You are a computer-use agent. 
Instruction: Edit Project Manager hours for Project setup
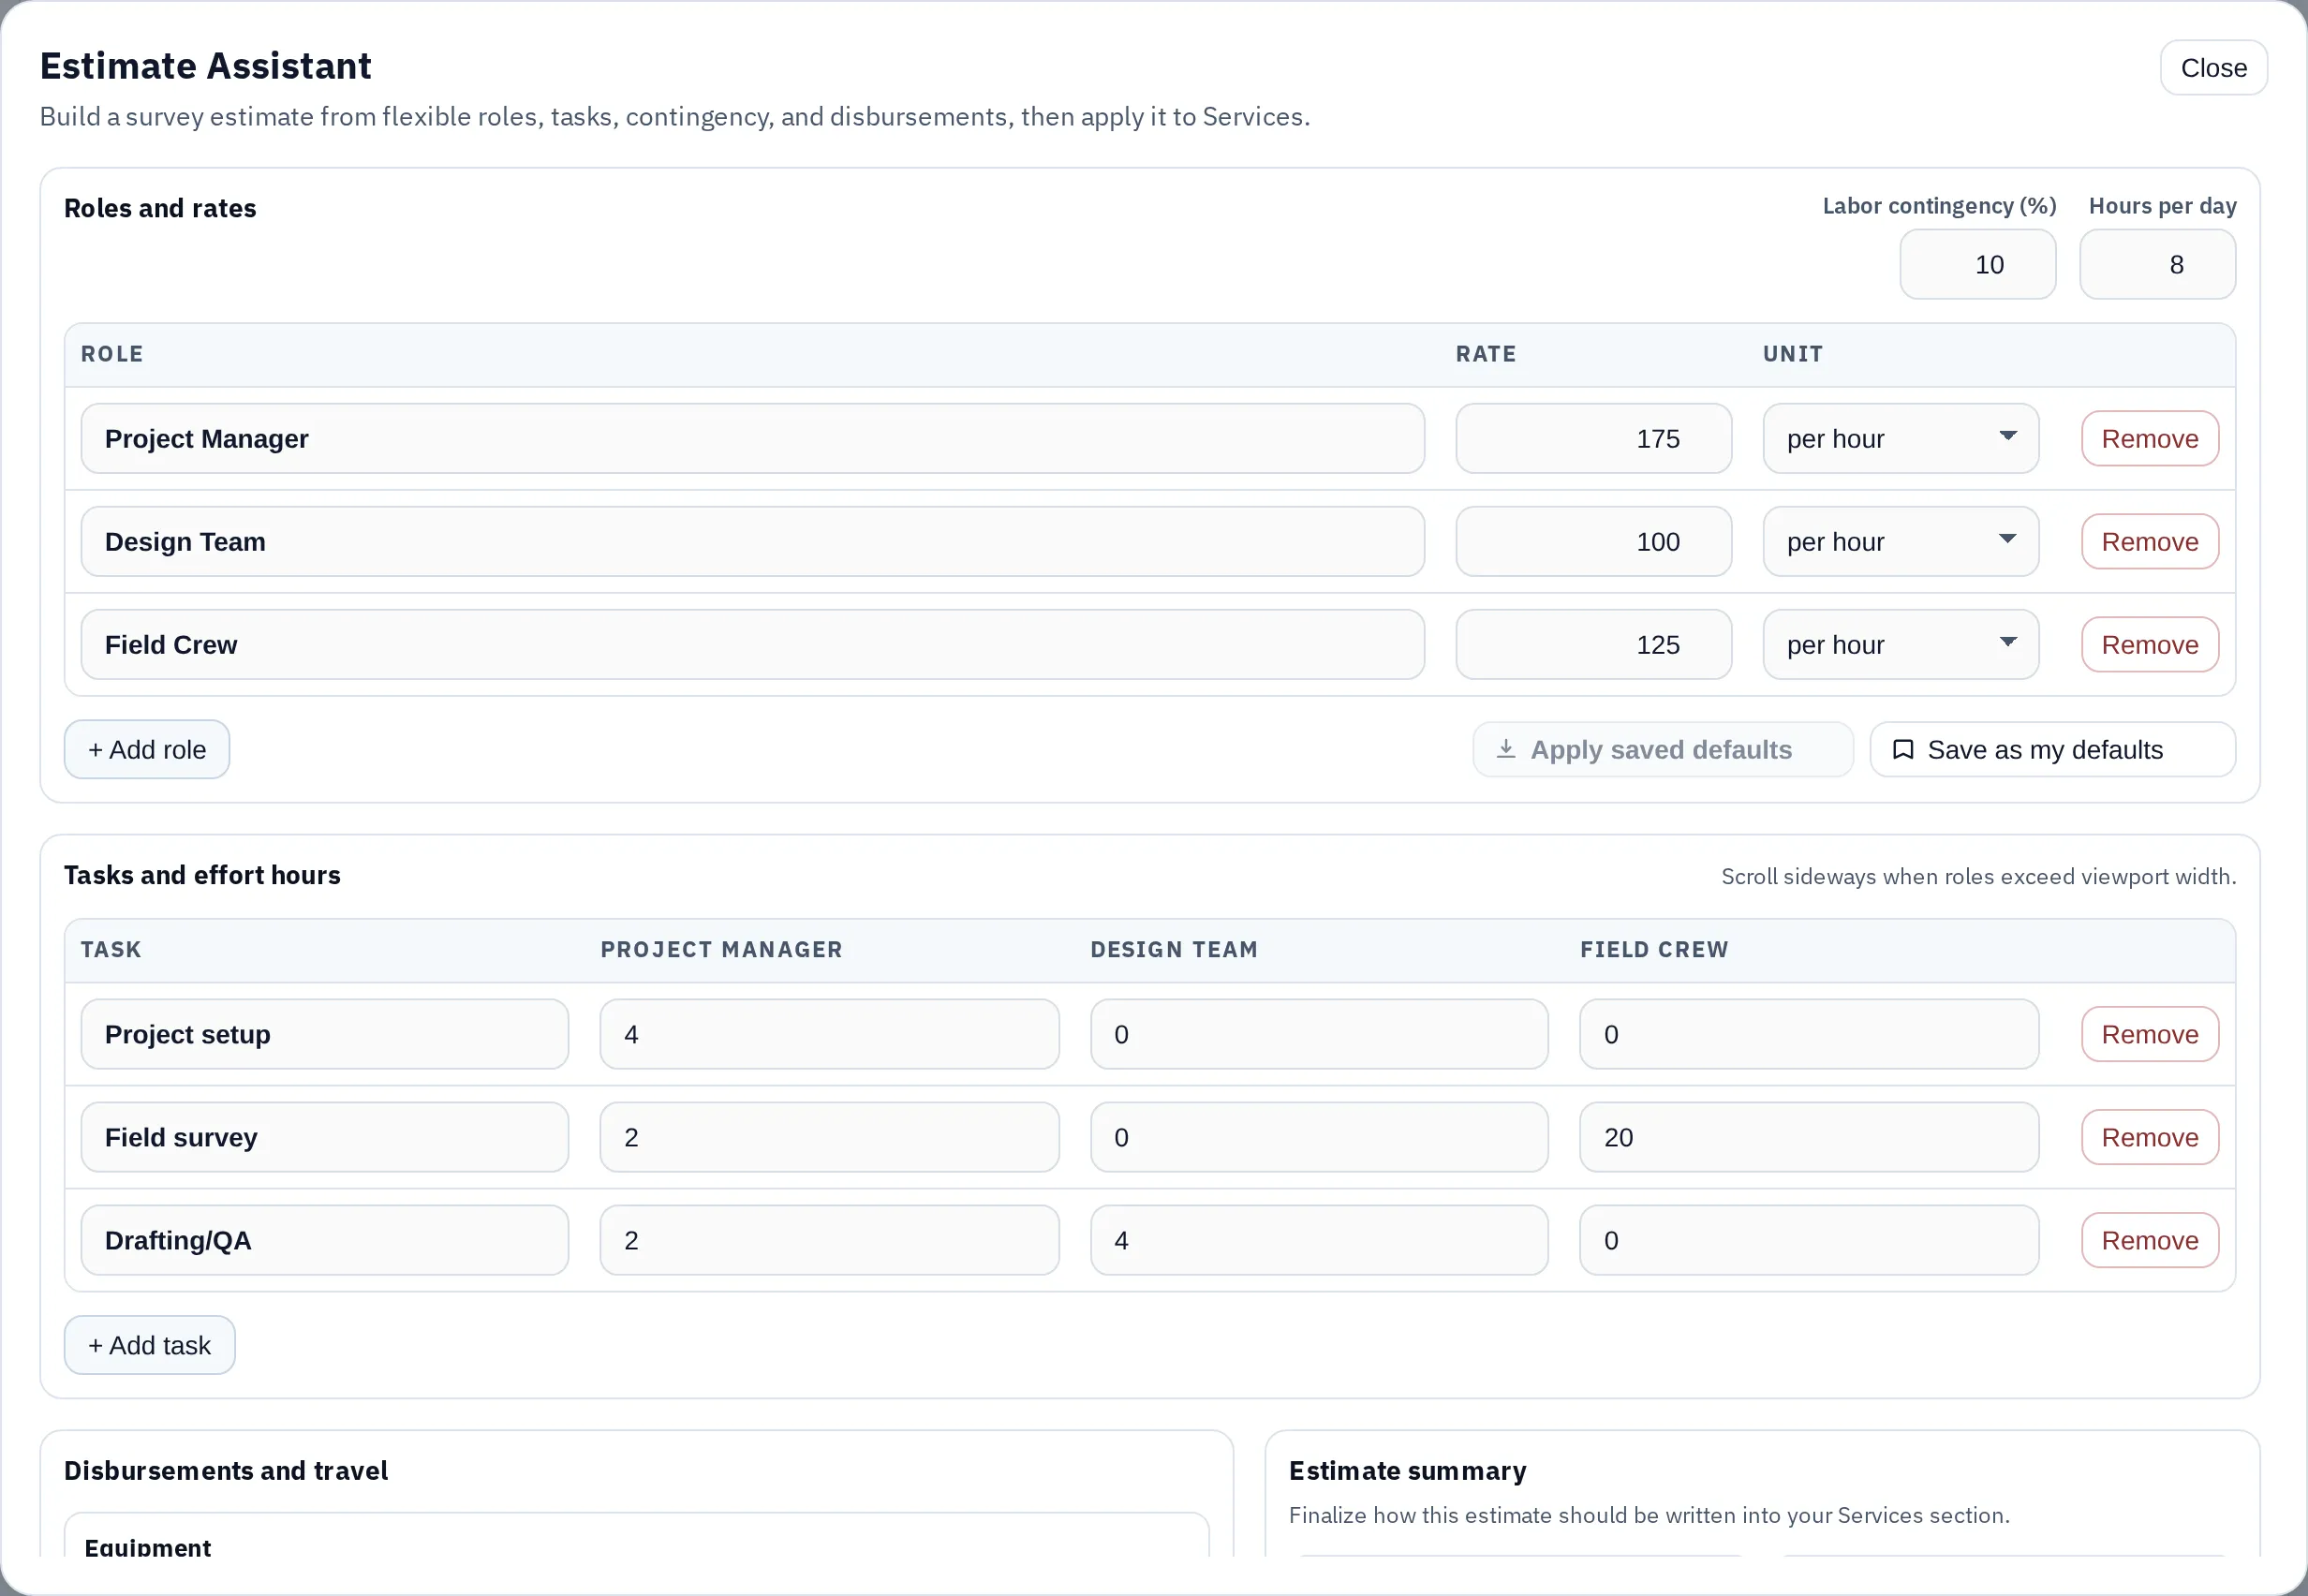click(x=828, y=1034)
